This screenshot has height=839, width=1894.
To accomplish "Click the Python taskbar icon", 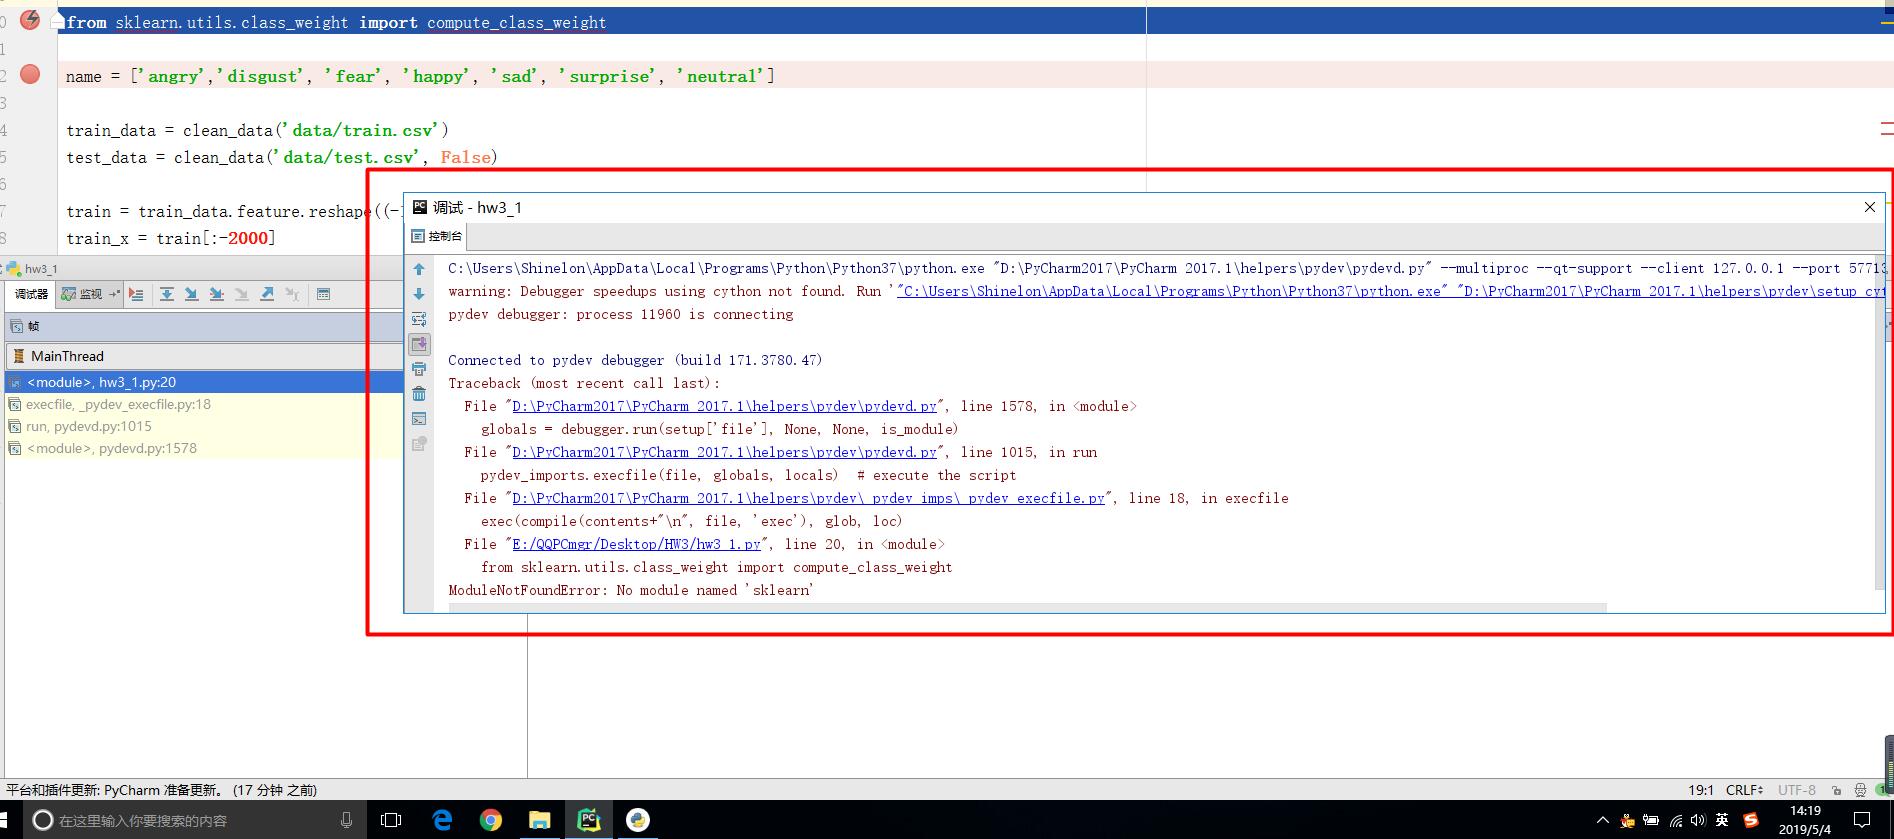I will (637, 820).
